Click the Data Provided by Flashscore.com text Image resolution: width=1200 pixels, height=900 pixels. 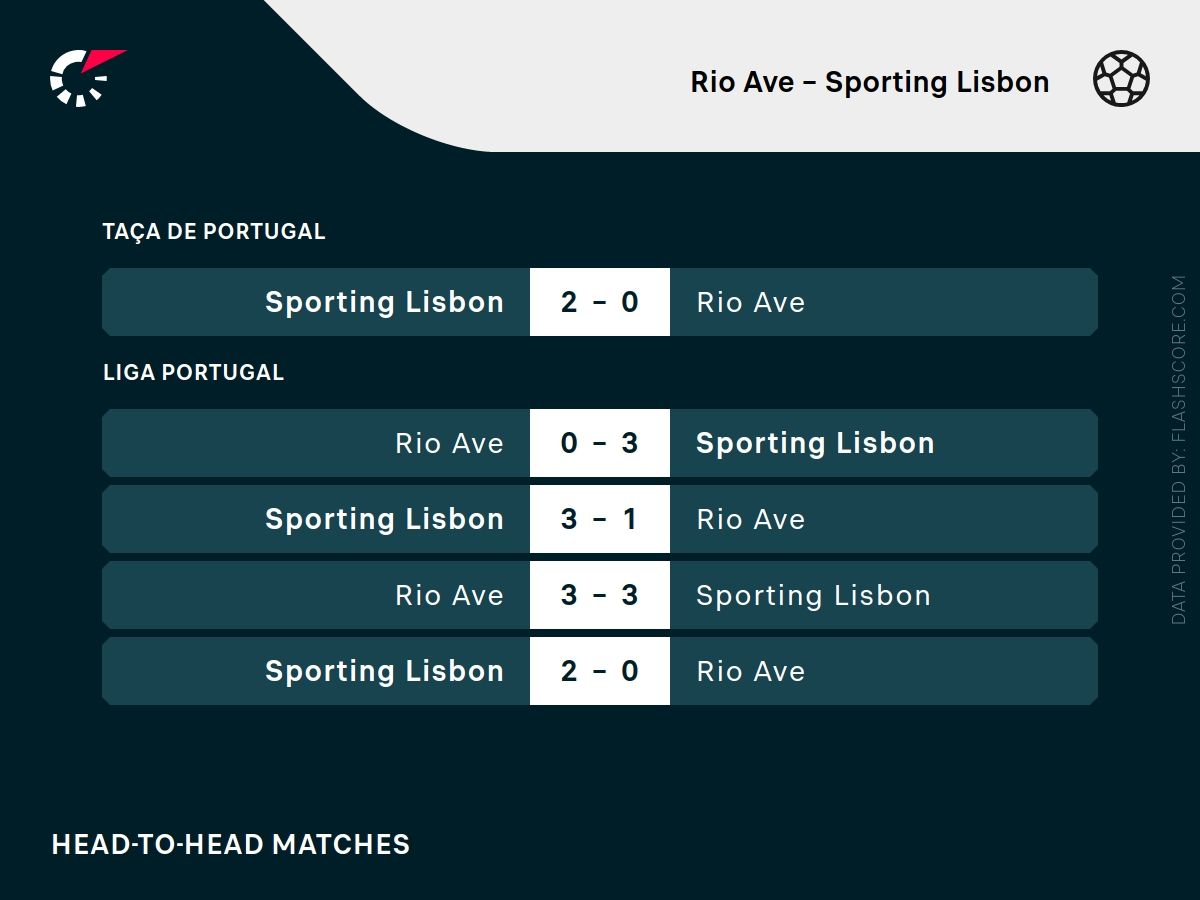tap(1179, 450)
